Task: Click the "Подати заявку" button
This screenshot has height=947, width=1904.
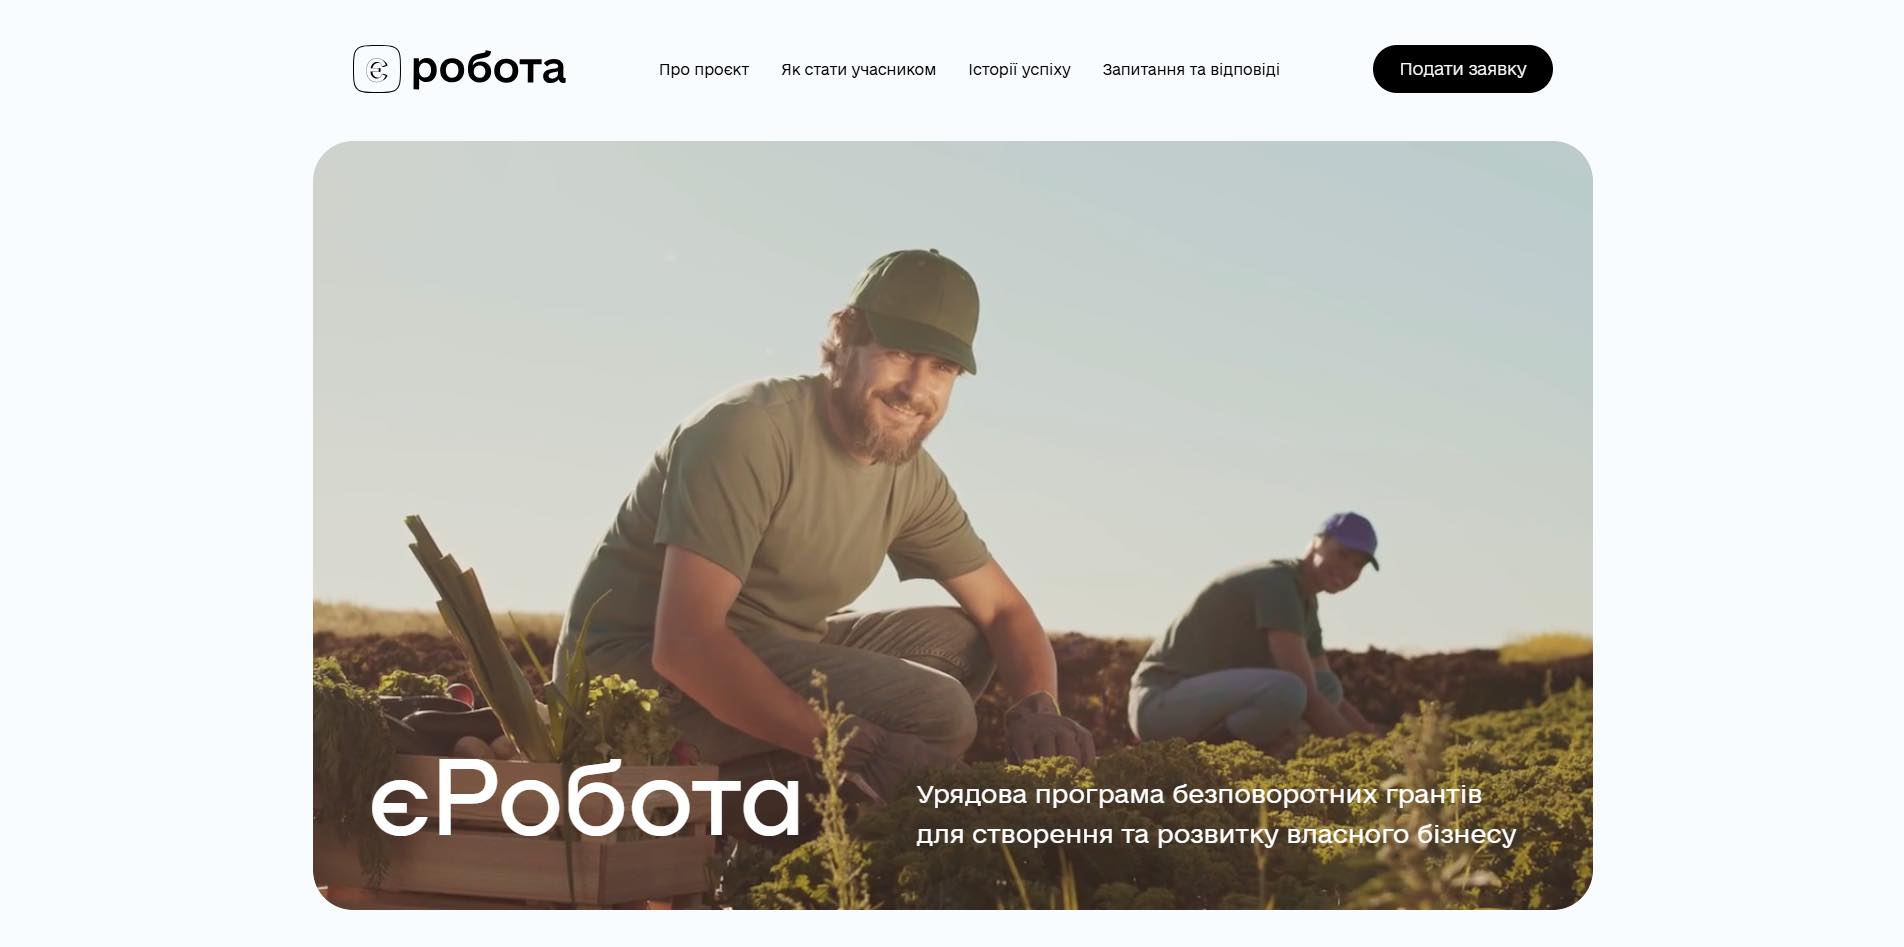Action: click(1462, 69)
